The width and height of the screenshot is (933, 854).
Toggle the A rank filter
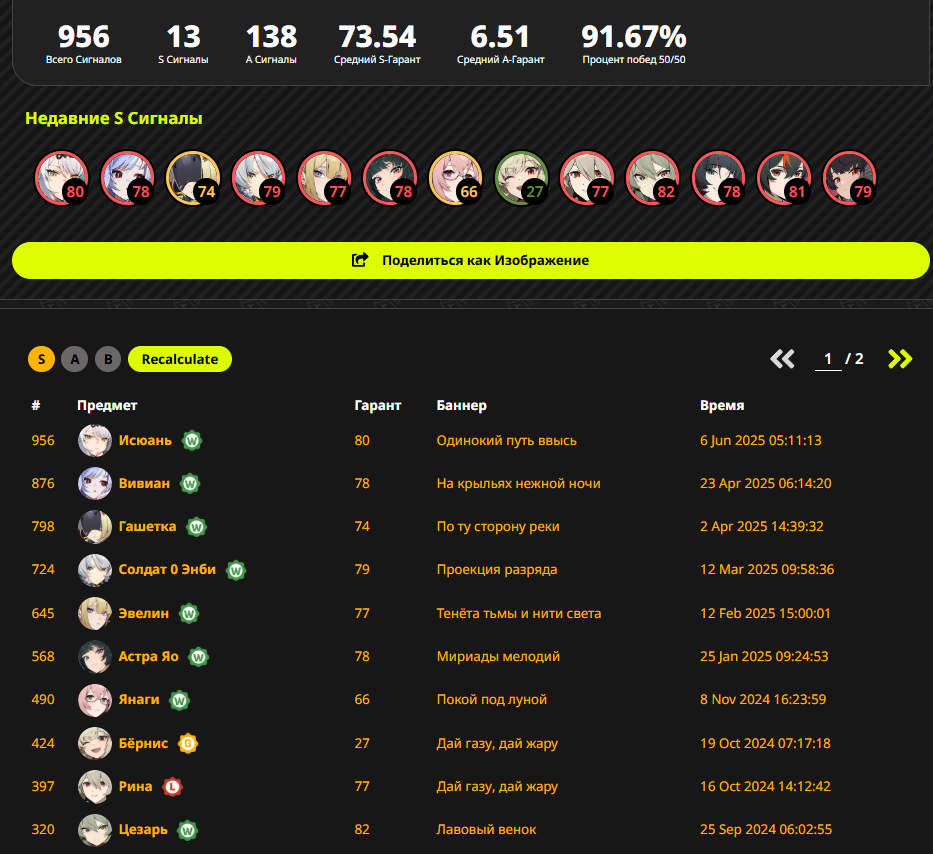point(74,359)
